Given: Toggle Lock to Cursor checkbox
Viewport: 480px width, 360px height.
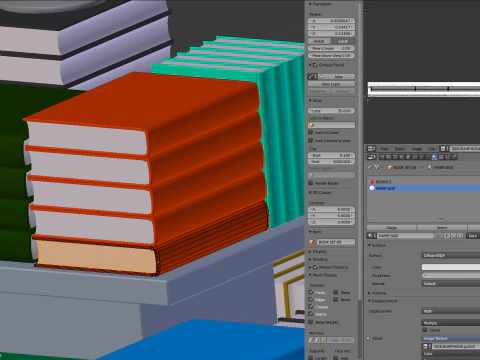Looking at the screenshot, I should [x=310, y=132].
